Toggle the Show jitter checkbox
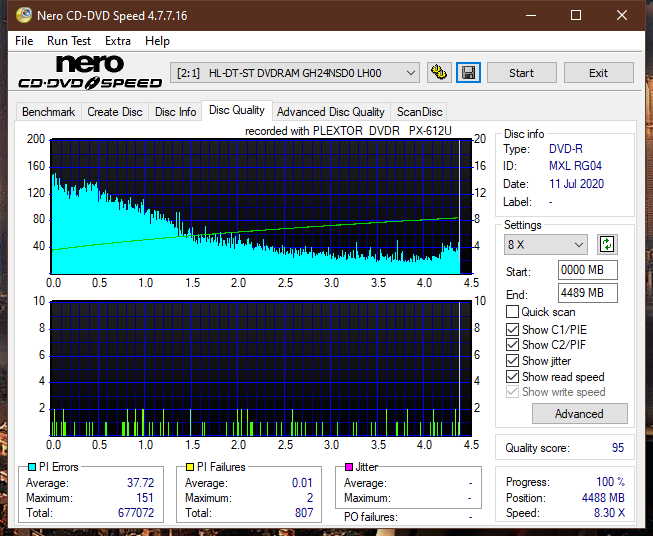The width and height of the screenshot is (653, 536). (x=512, y=361)
